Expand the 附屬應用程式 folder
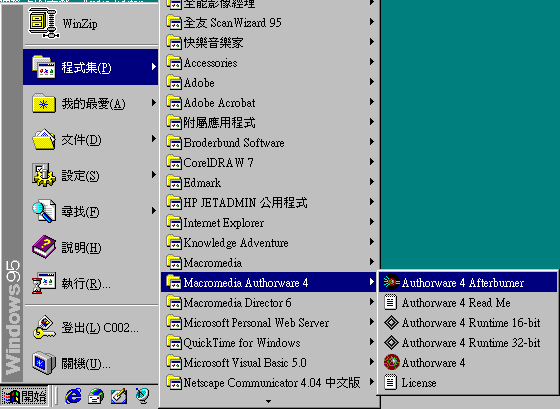The image size is (560, 409). (270, 123)
